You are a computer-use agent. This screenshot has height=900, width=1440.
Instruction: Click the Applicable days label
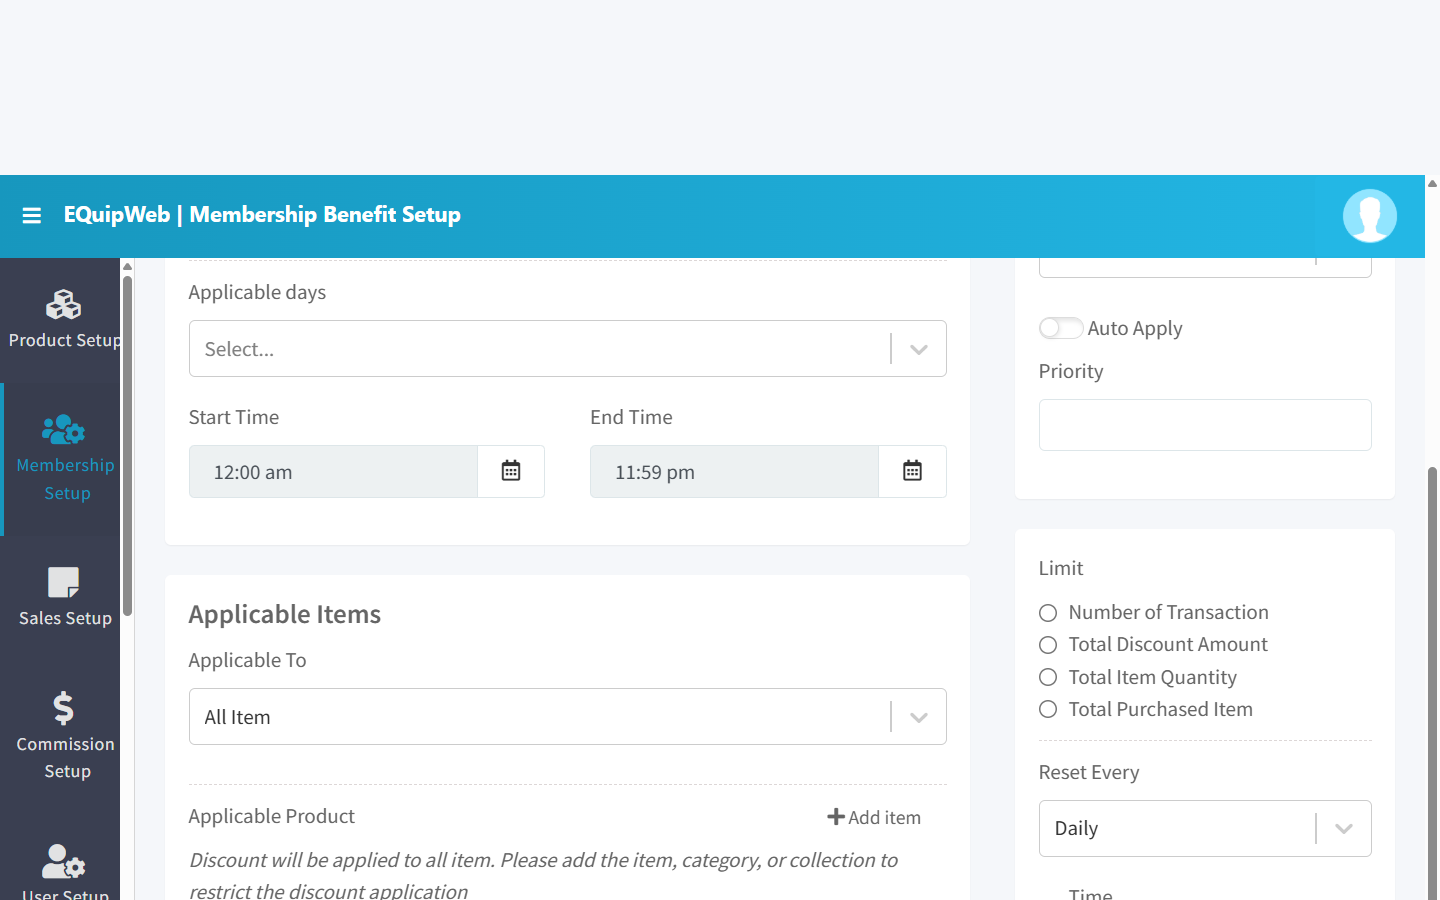coord(257,292)
